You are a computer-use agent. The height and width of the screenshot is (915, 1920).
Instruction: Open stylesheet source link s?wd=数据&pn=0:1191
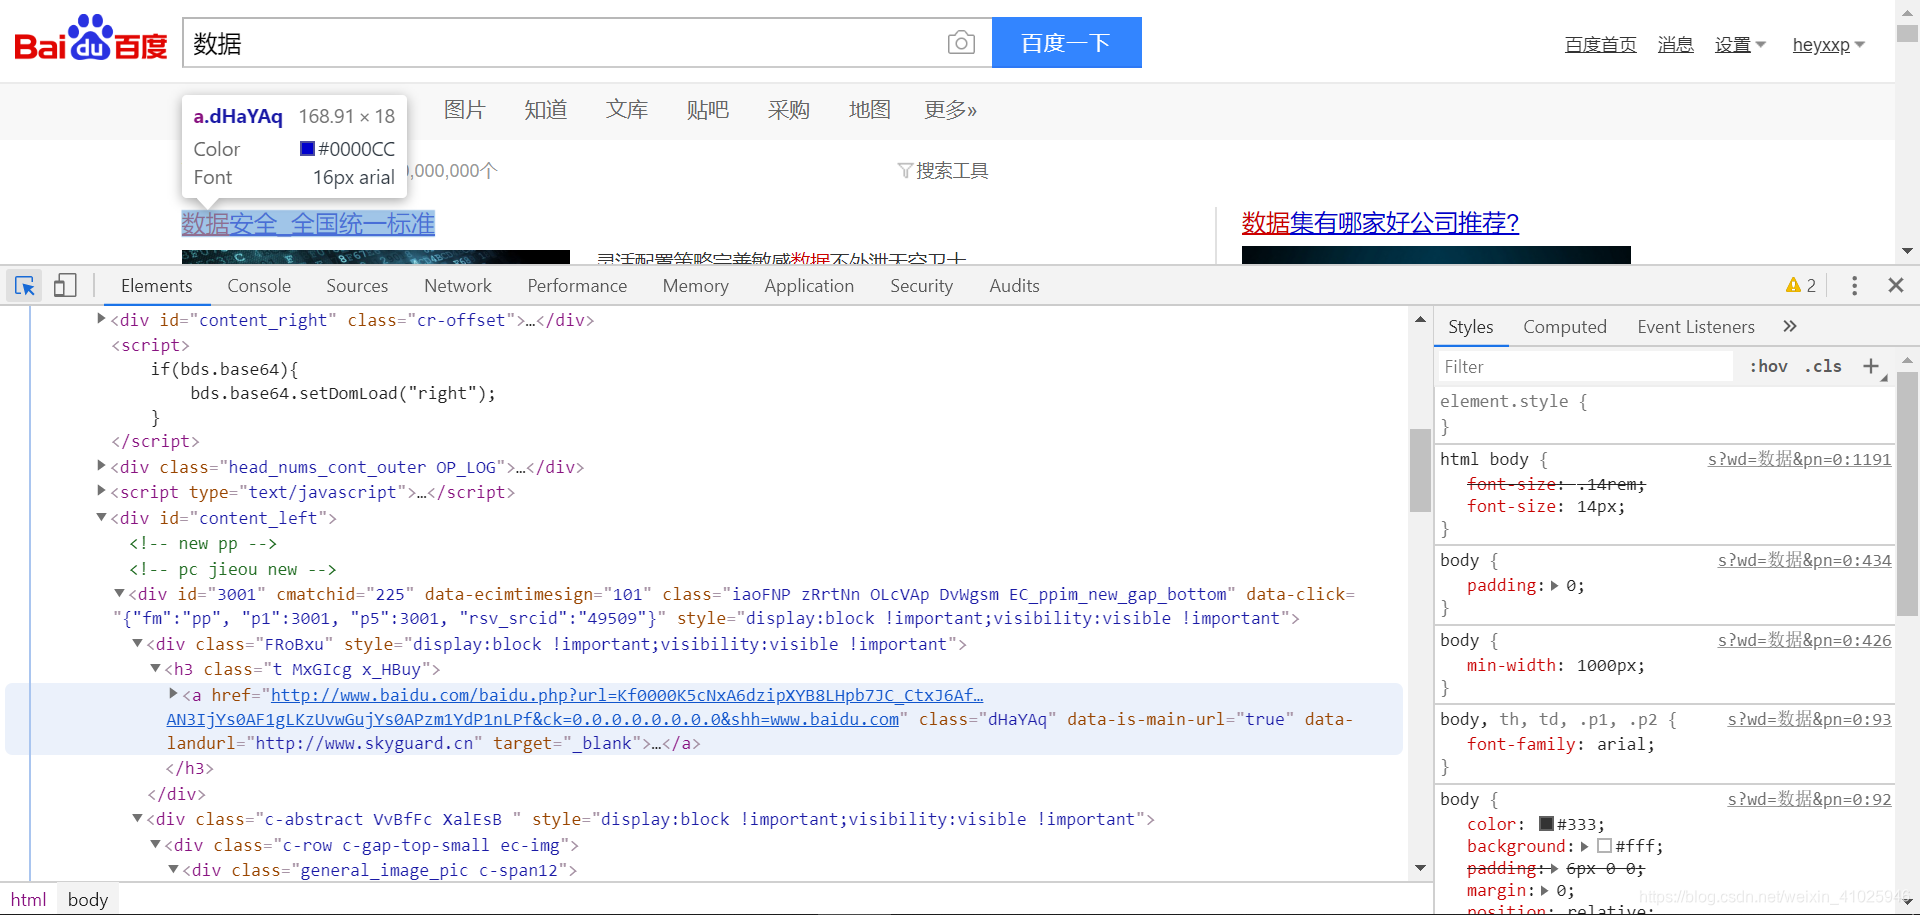coord(1799,459)
